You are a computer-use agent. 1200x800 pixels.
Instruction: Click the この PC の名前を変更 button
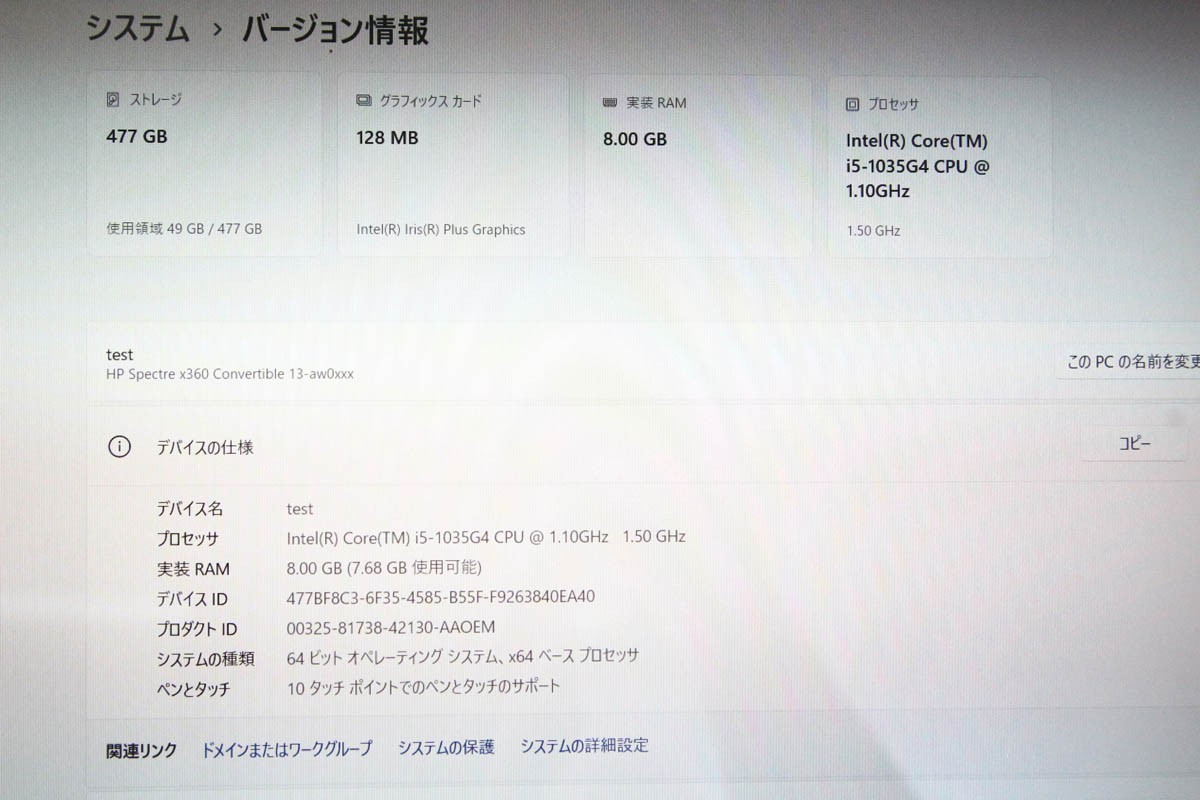1128,362
